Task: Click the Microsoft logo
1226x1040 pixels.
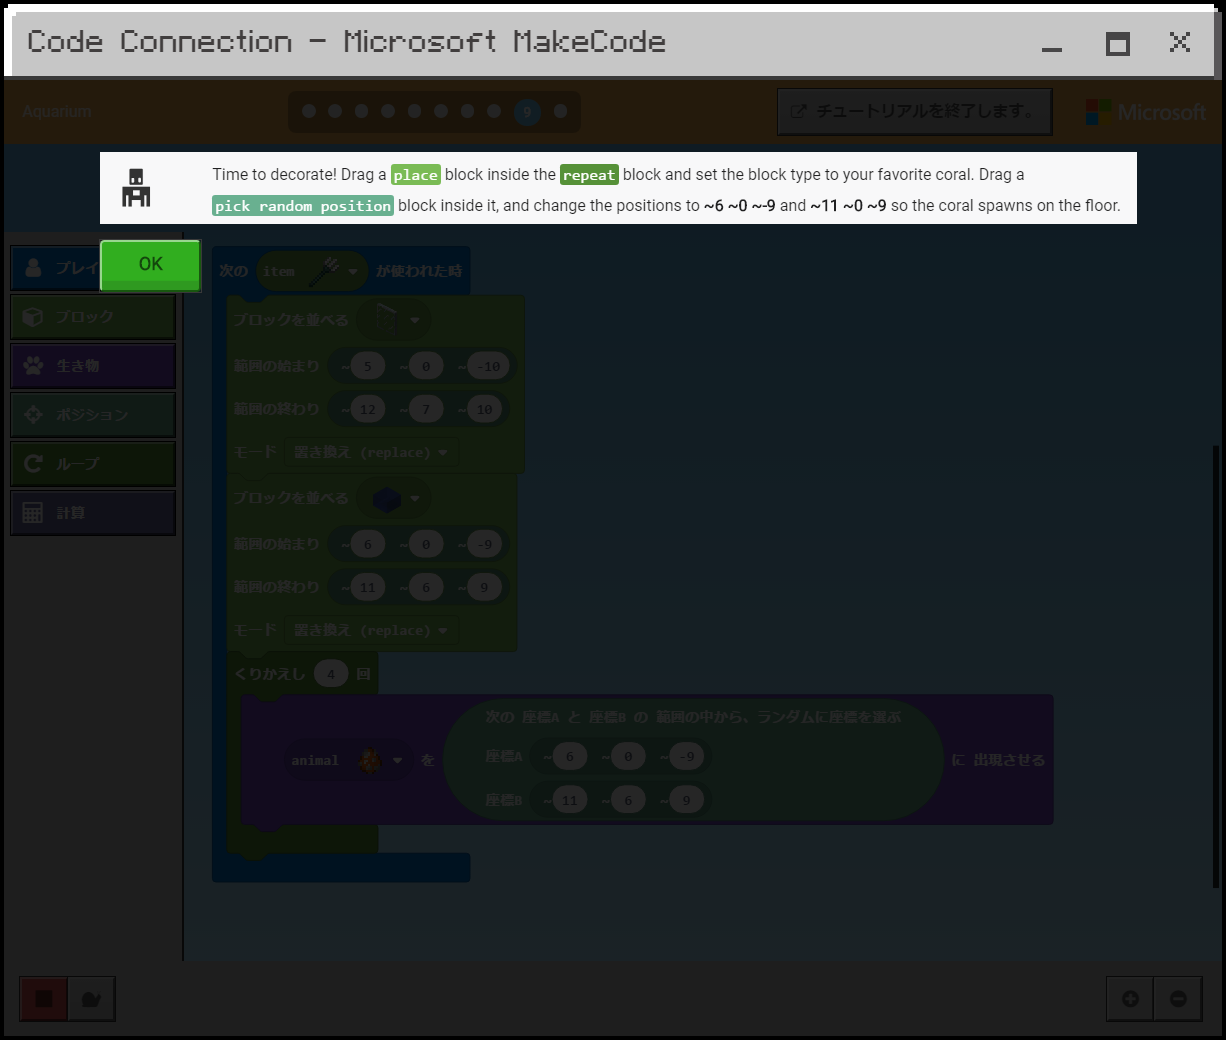Action: click(x=1146, y=112)
